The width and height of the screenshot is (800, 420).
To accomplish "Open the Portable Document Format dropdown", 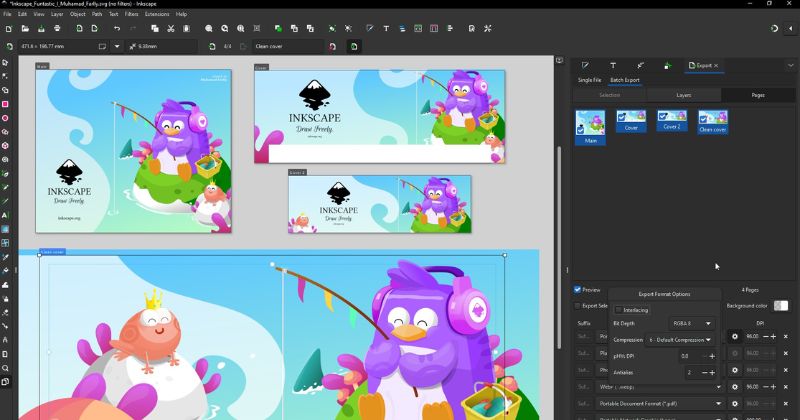I will [660, 404].
